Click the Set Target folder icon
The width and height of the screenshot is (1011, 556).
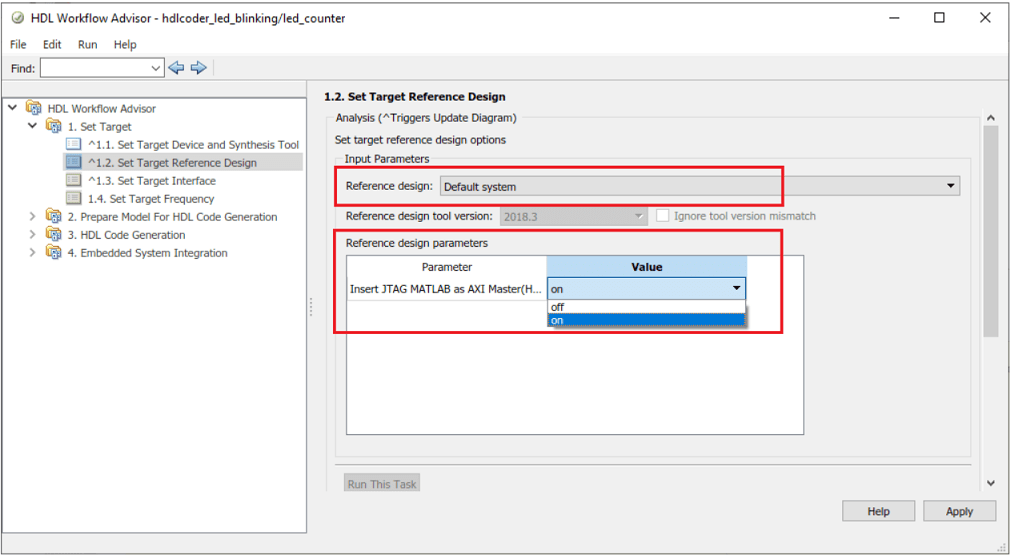click(54, 126)
